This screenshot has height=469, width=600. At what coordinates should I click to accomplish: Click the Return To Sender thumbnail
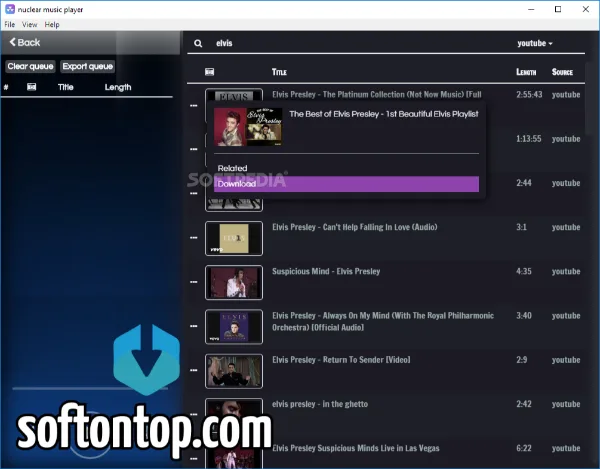click(234, 371)
